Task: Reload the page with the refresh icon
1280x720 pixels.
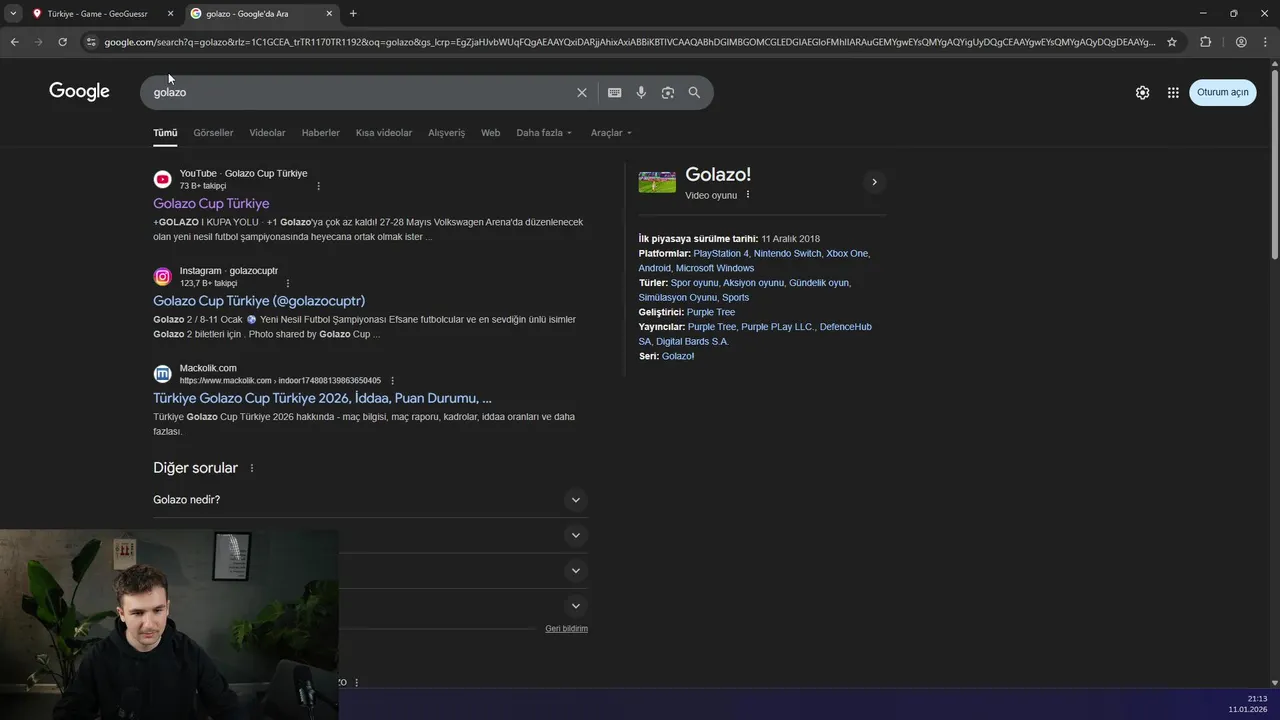Action: coord(62,42)
